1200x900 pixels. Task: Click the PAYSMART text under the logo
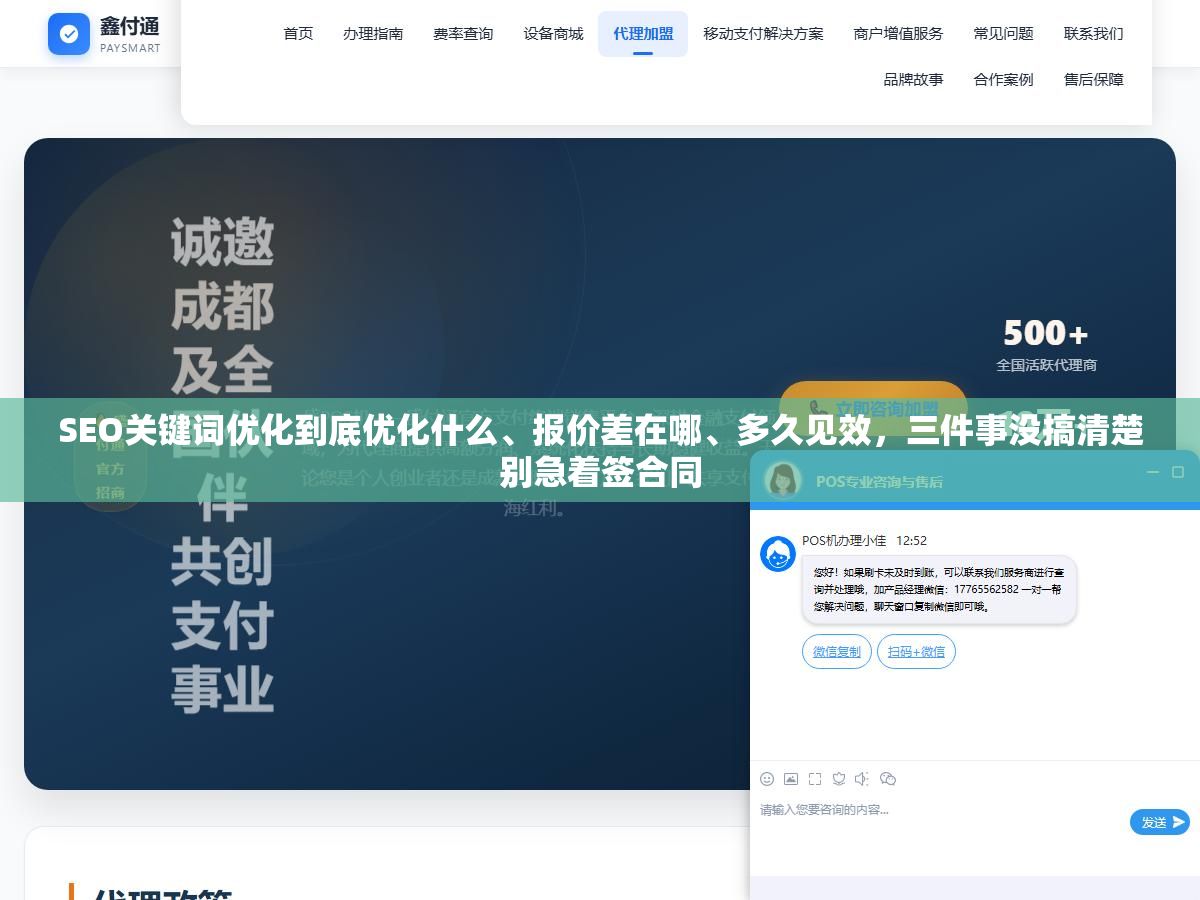point(130,48)
